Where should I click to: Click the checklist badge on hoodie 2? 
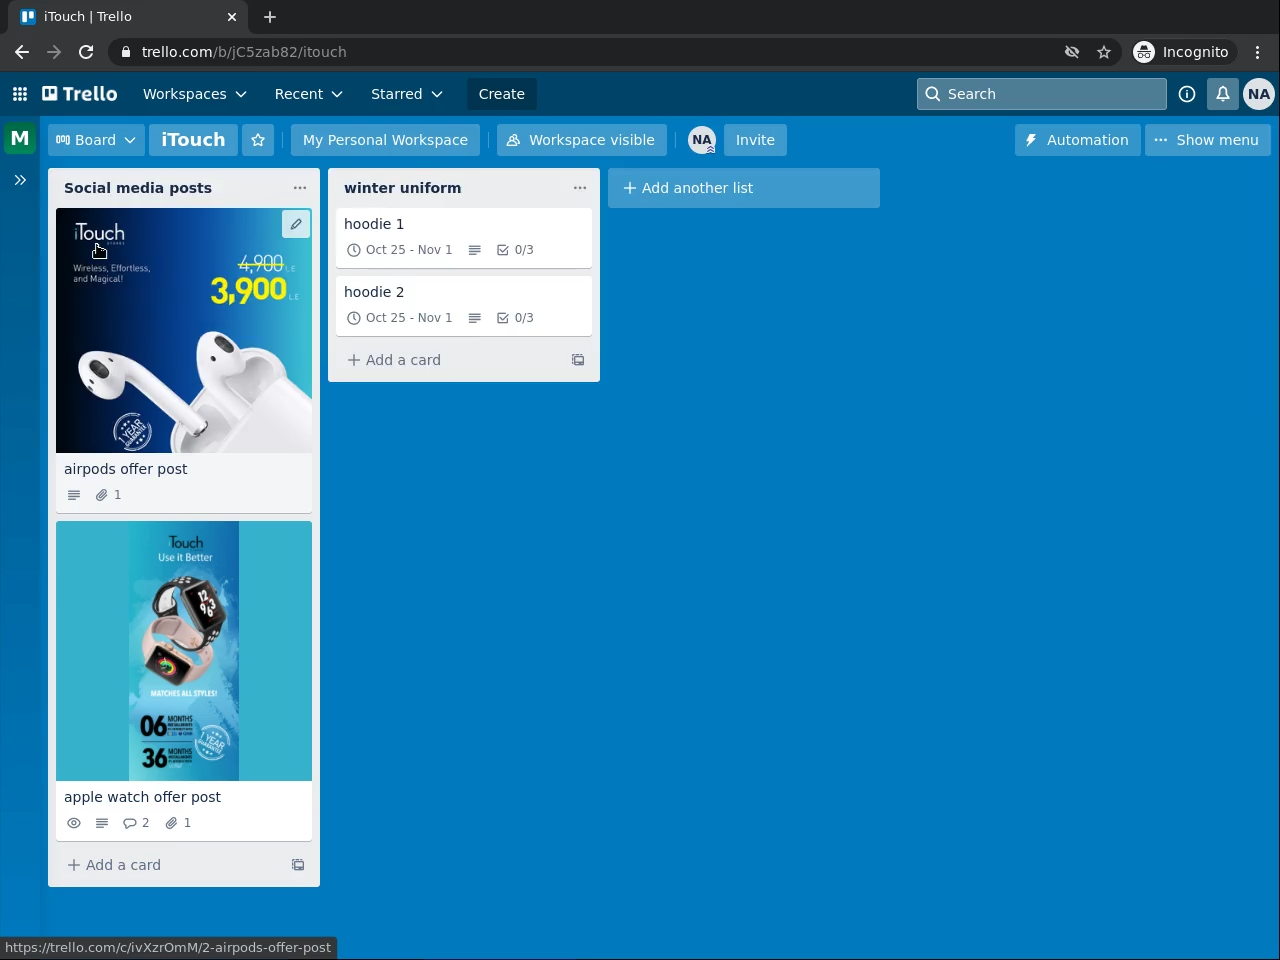[515, 318]
